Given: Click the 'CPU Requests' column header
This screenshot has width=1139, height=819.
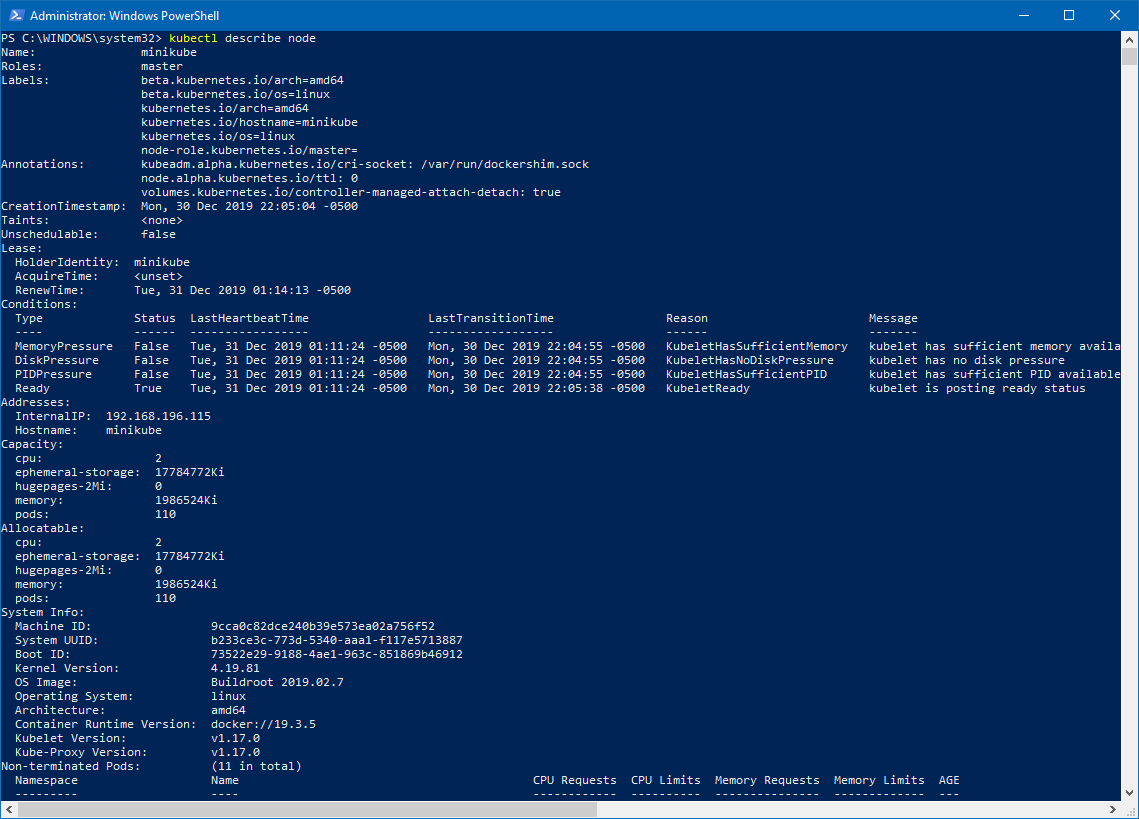Looking at the screenshot, I should click(574, 780).
